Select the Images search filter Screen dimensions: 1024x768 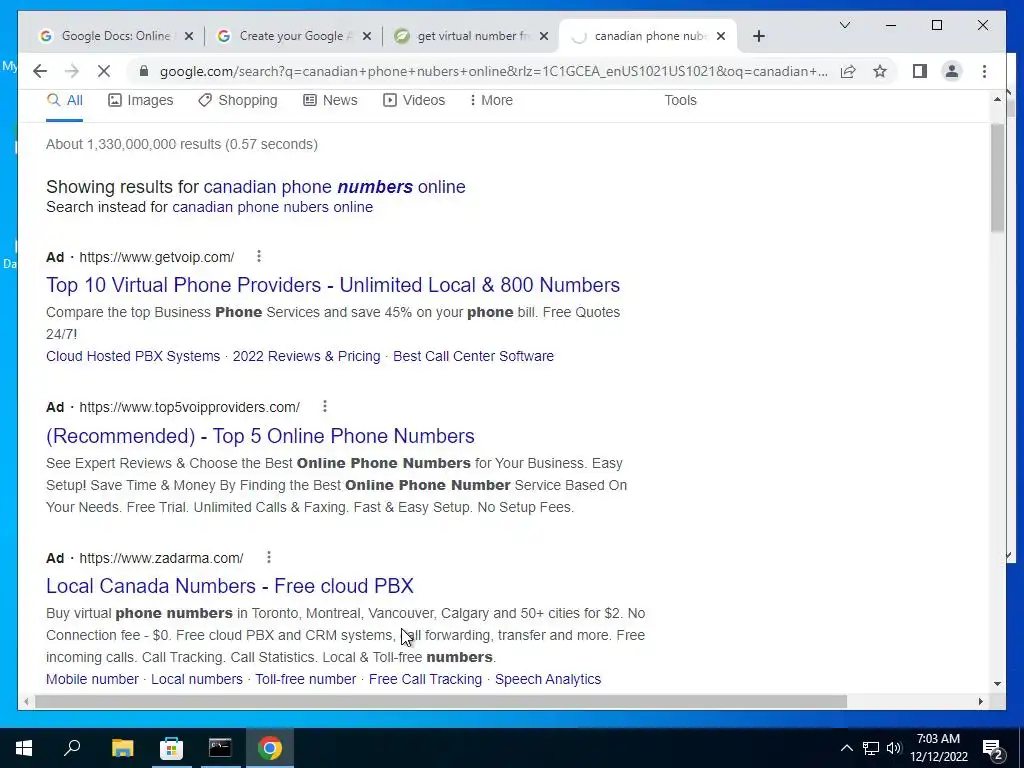140,101
